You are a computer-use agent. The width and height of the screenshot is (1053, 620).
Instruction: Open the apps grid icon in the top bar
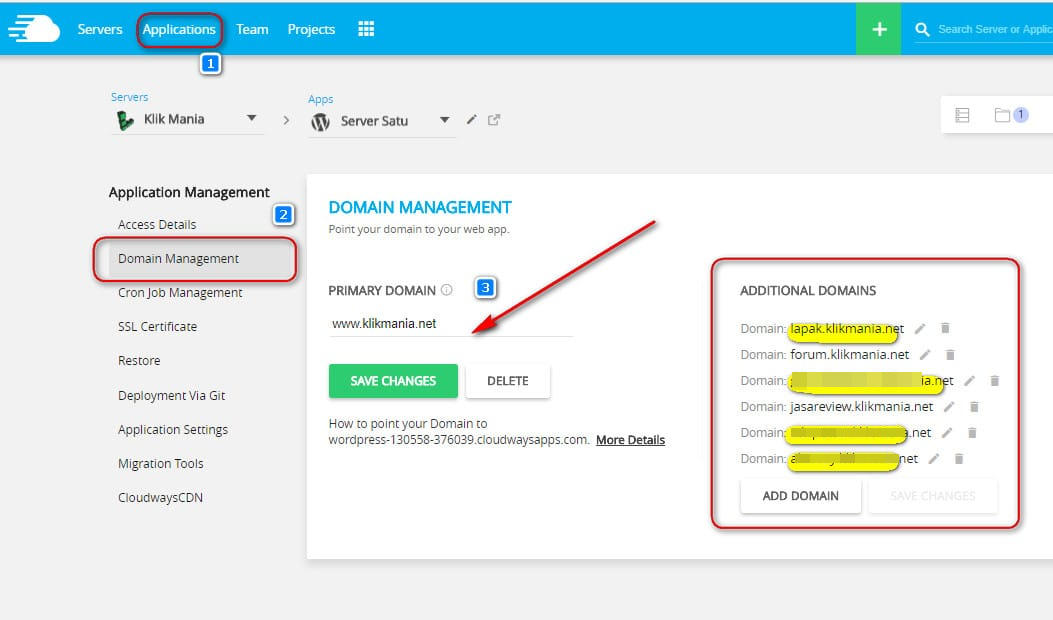(366, 29)
